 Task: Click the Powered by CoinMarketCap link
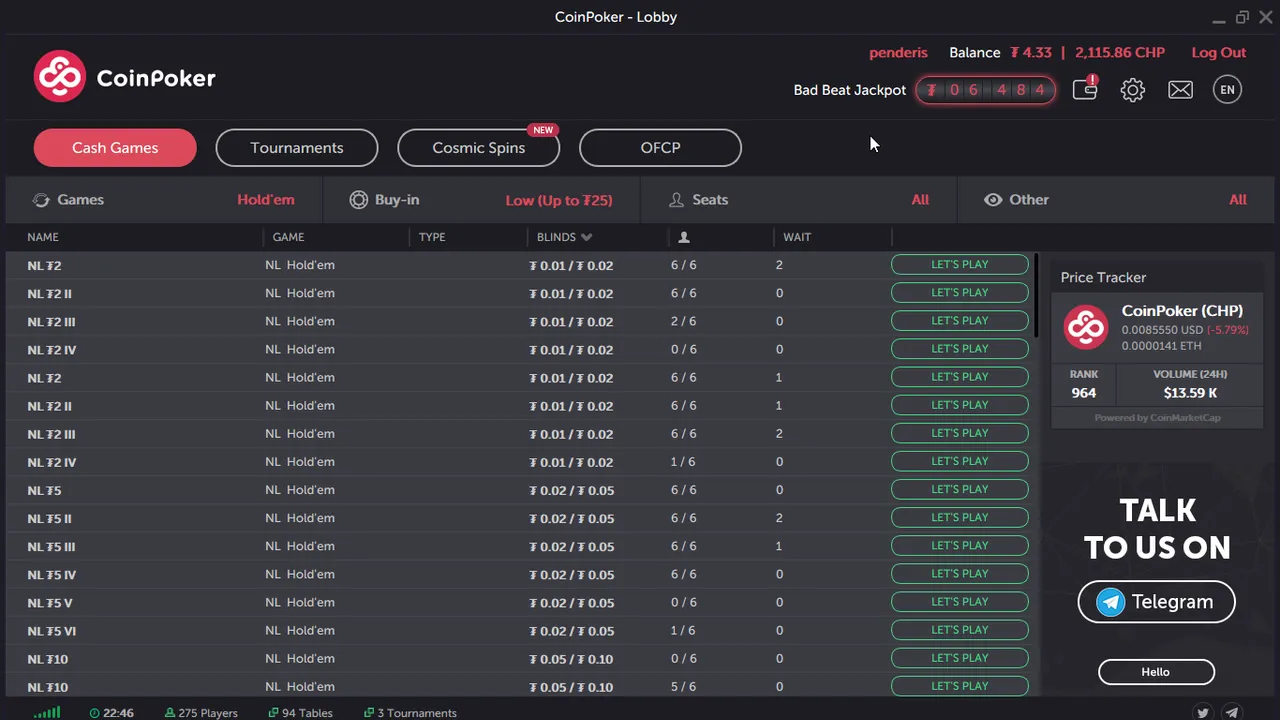(1157, 418)
